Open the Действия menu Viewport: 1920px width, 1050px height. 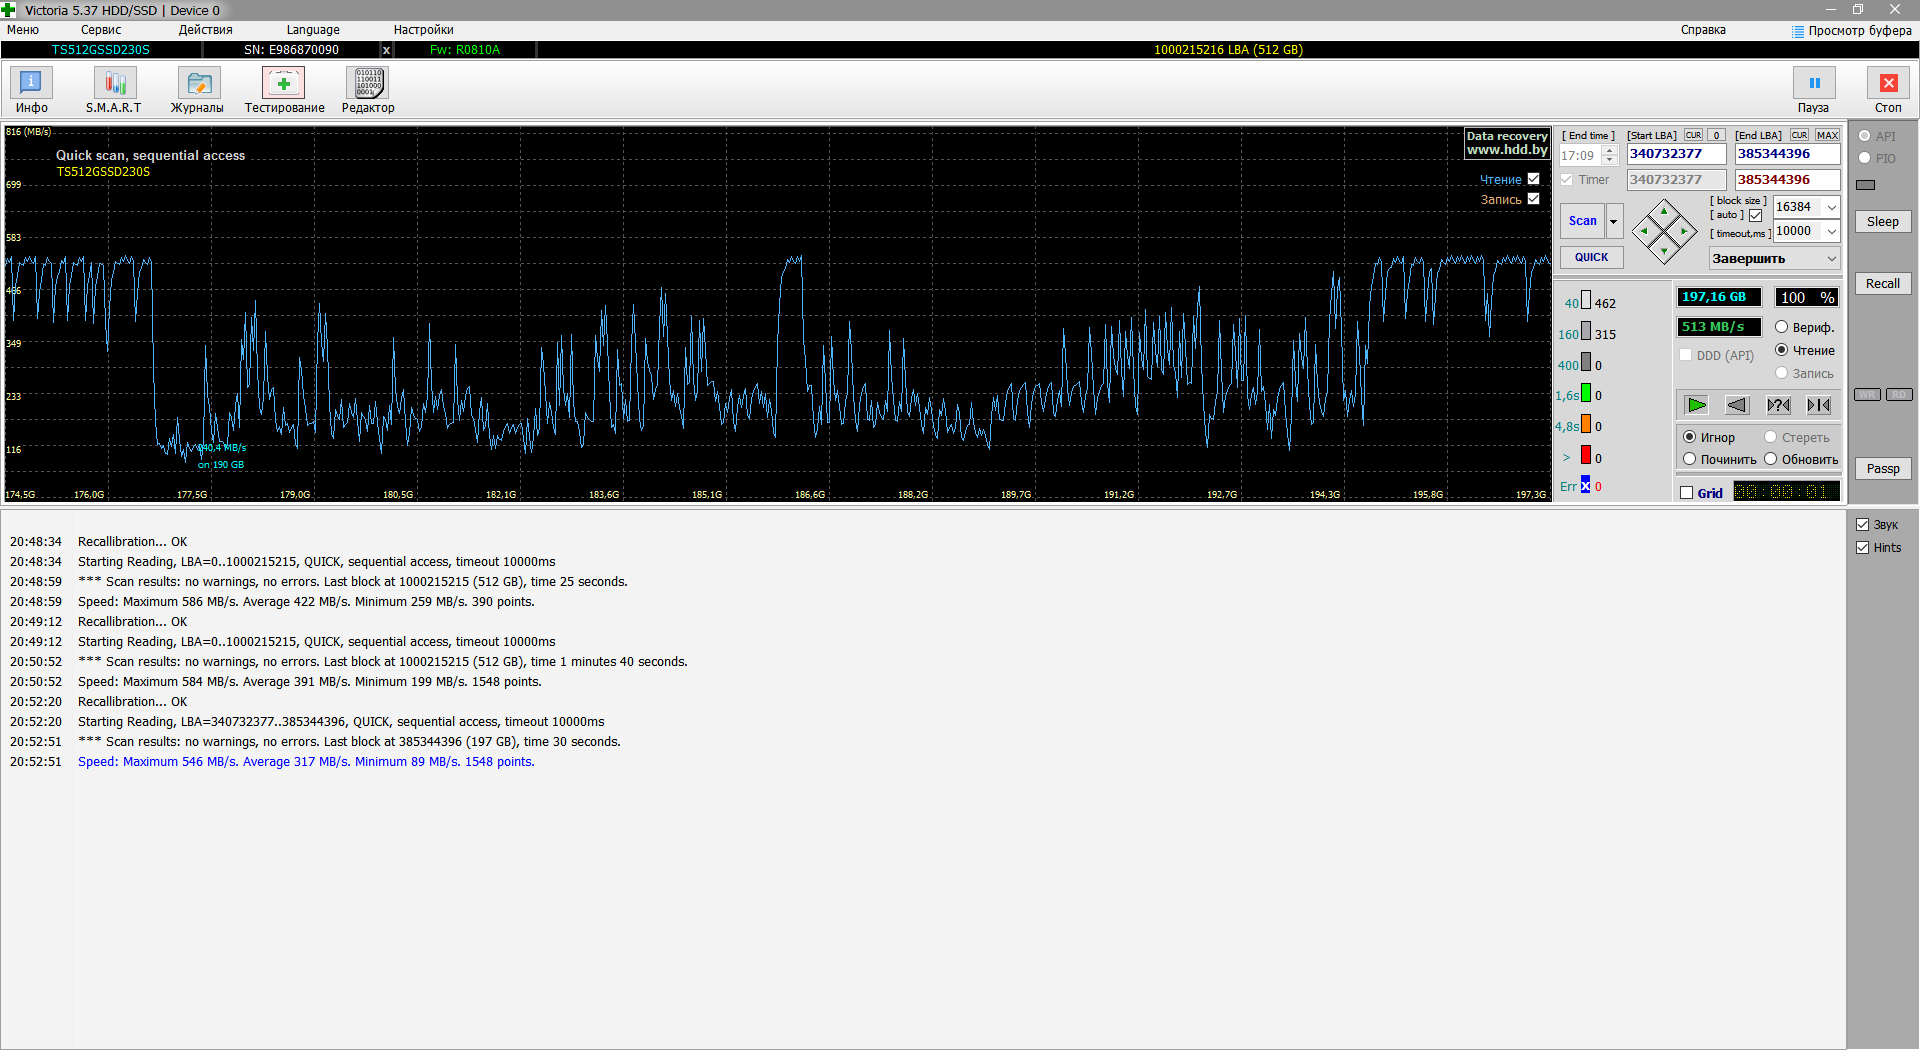205,30
